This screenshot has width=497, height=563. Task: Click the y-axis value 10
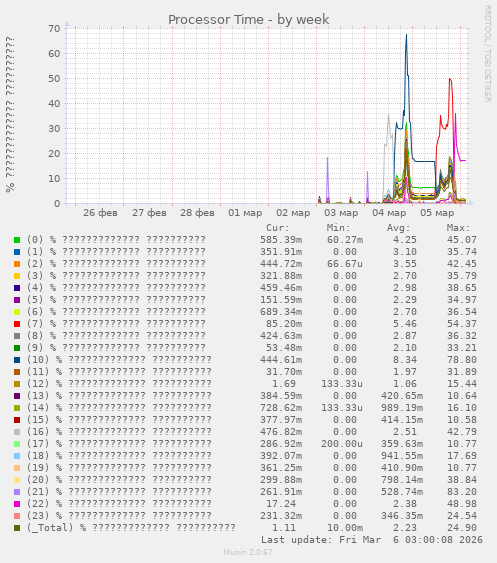pos(54,178)
